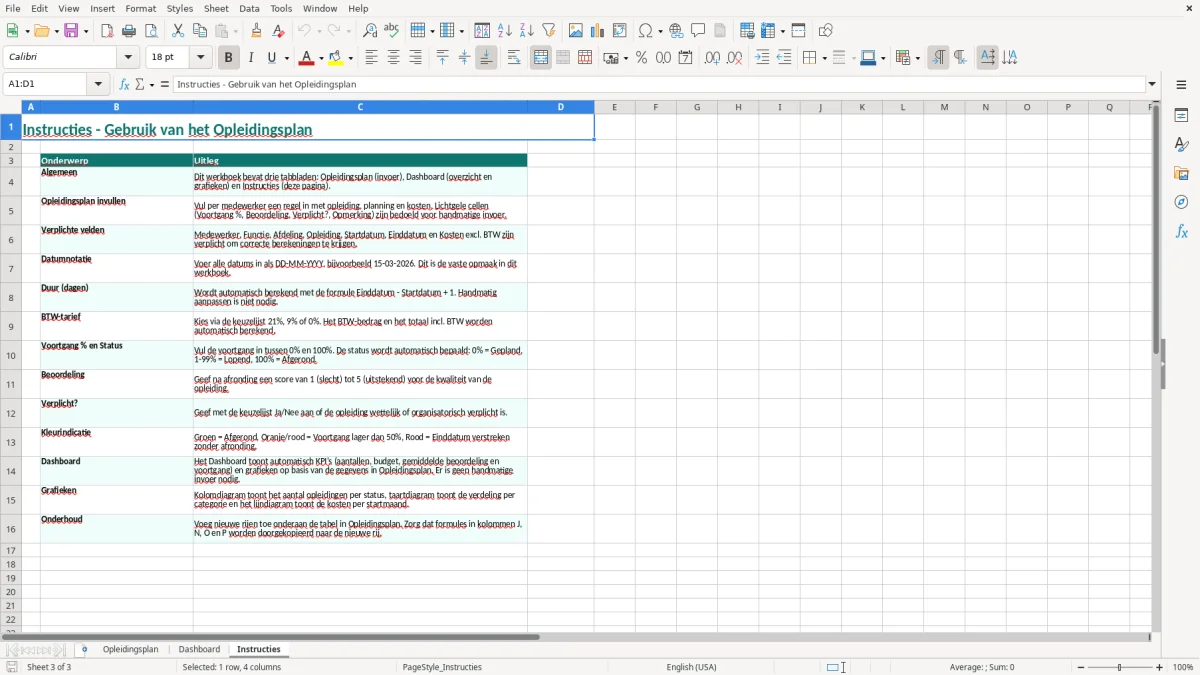Click the 100% zoom level

[x=1183, y=667]
